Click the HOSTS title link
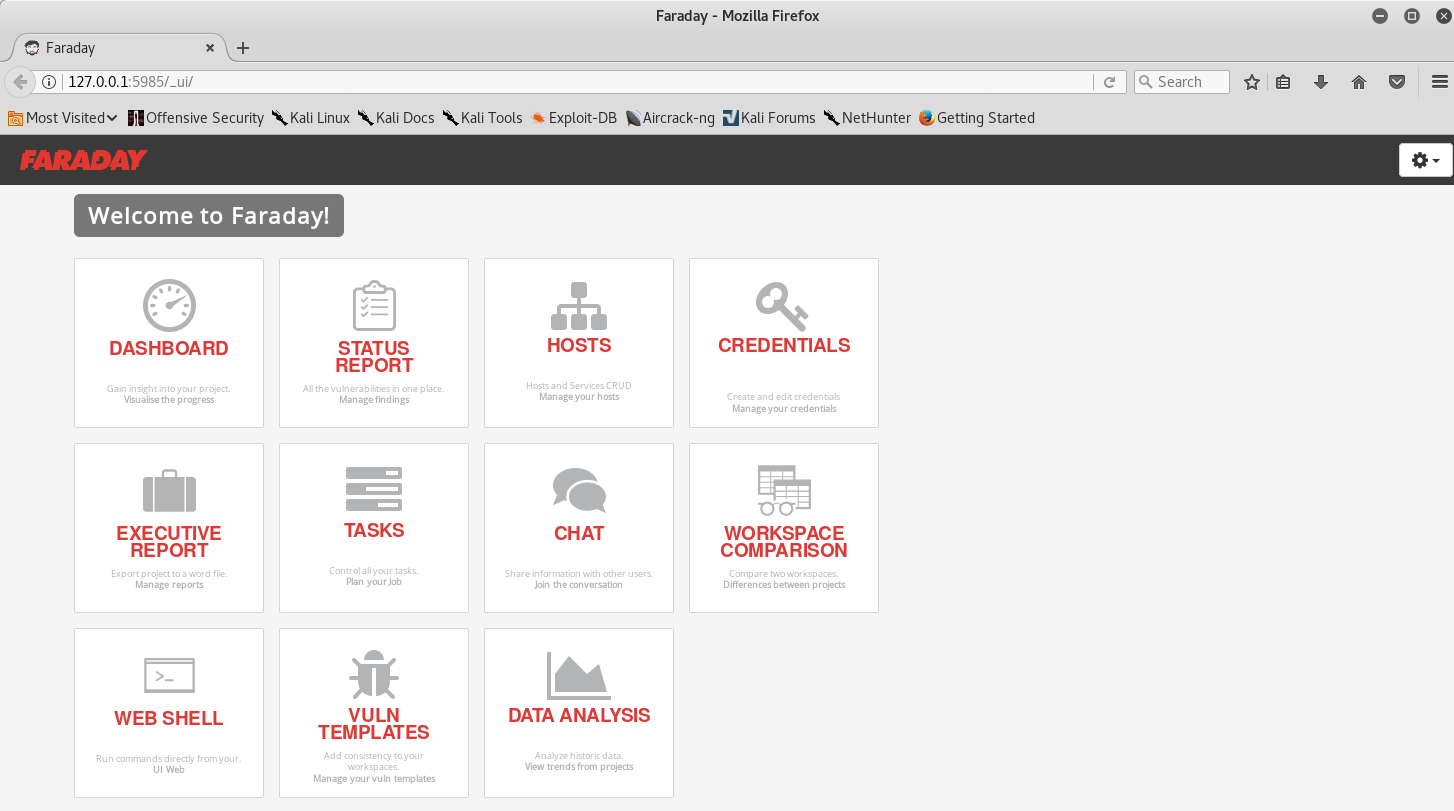Viewport: 1454px width, 811px height. pyautogui.click(x=579, y=345)
